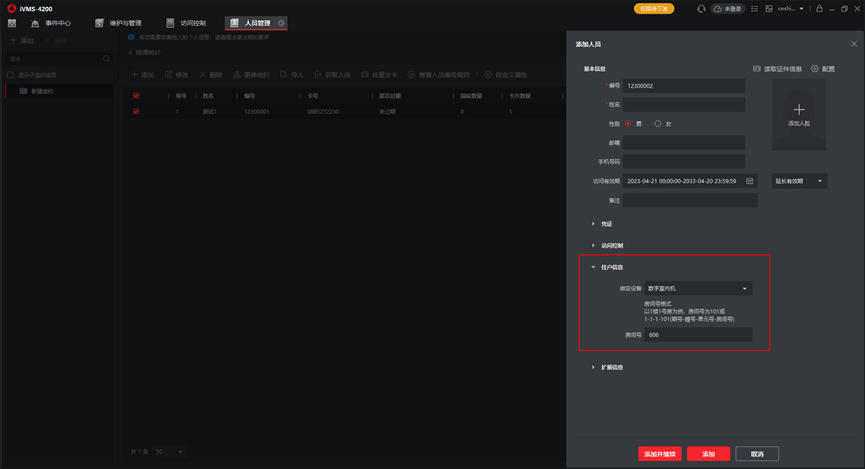Toggle the select-all checkbox in table header
This screenshot has height=469, width=865.
136,95
